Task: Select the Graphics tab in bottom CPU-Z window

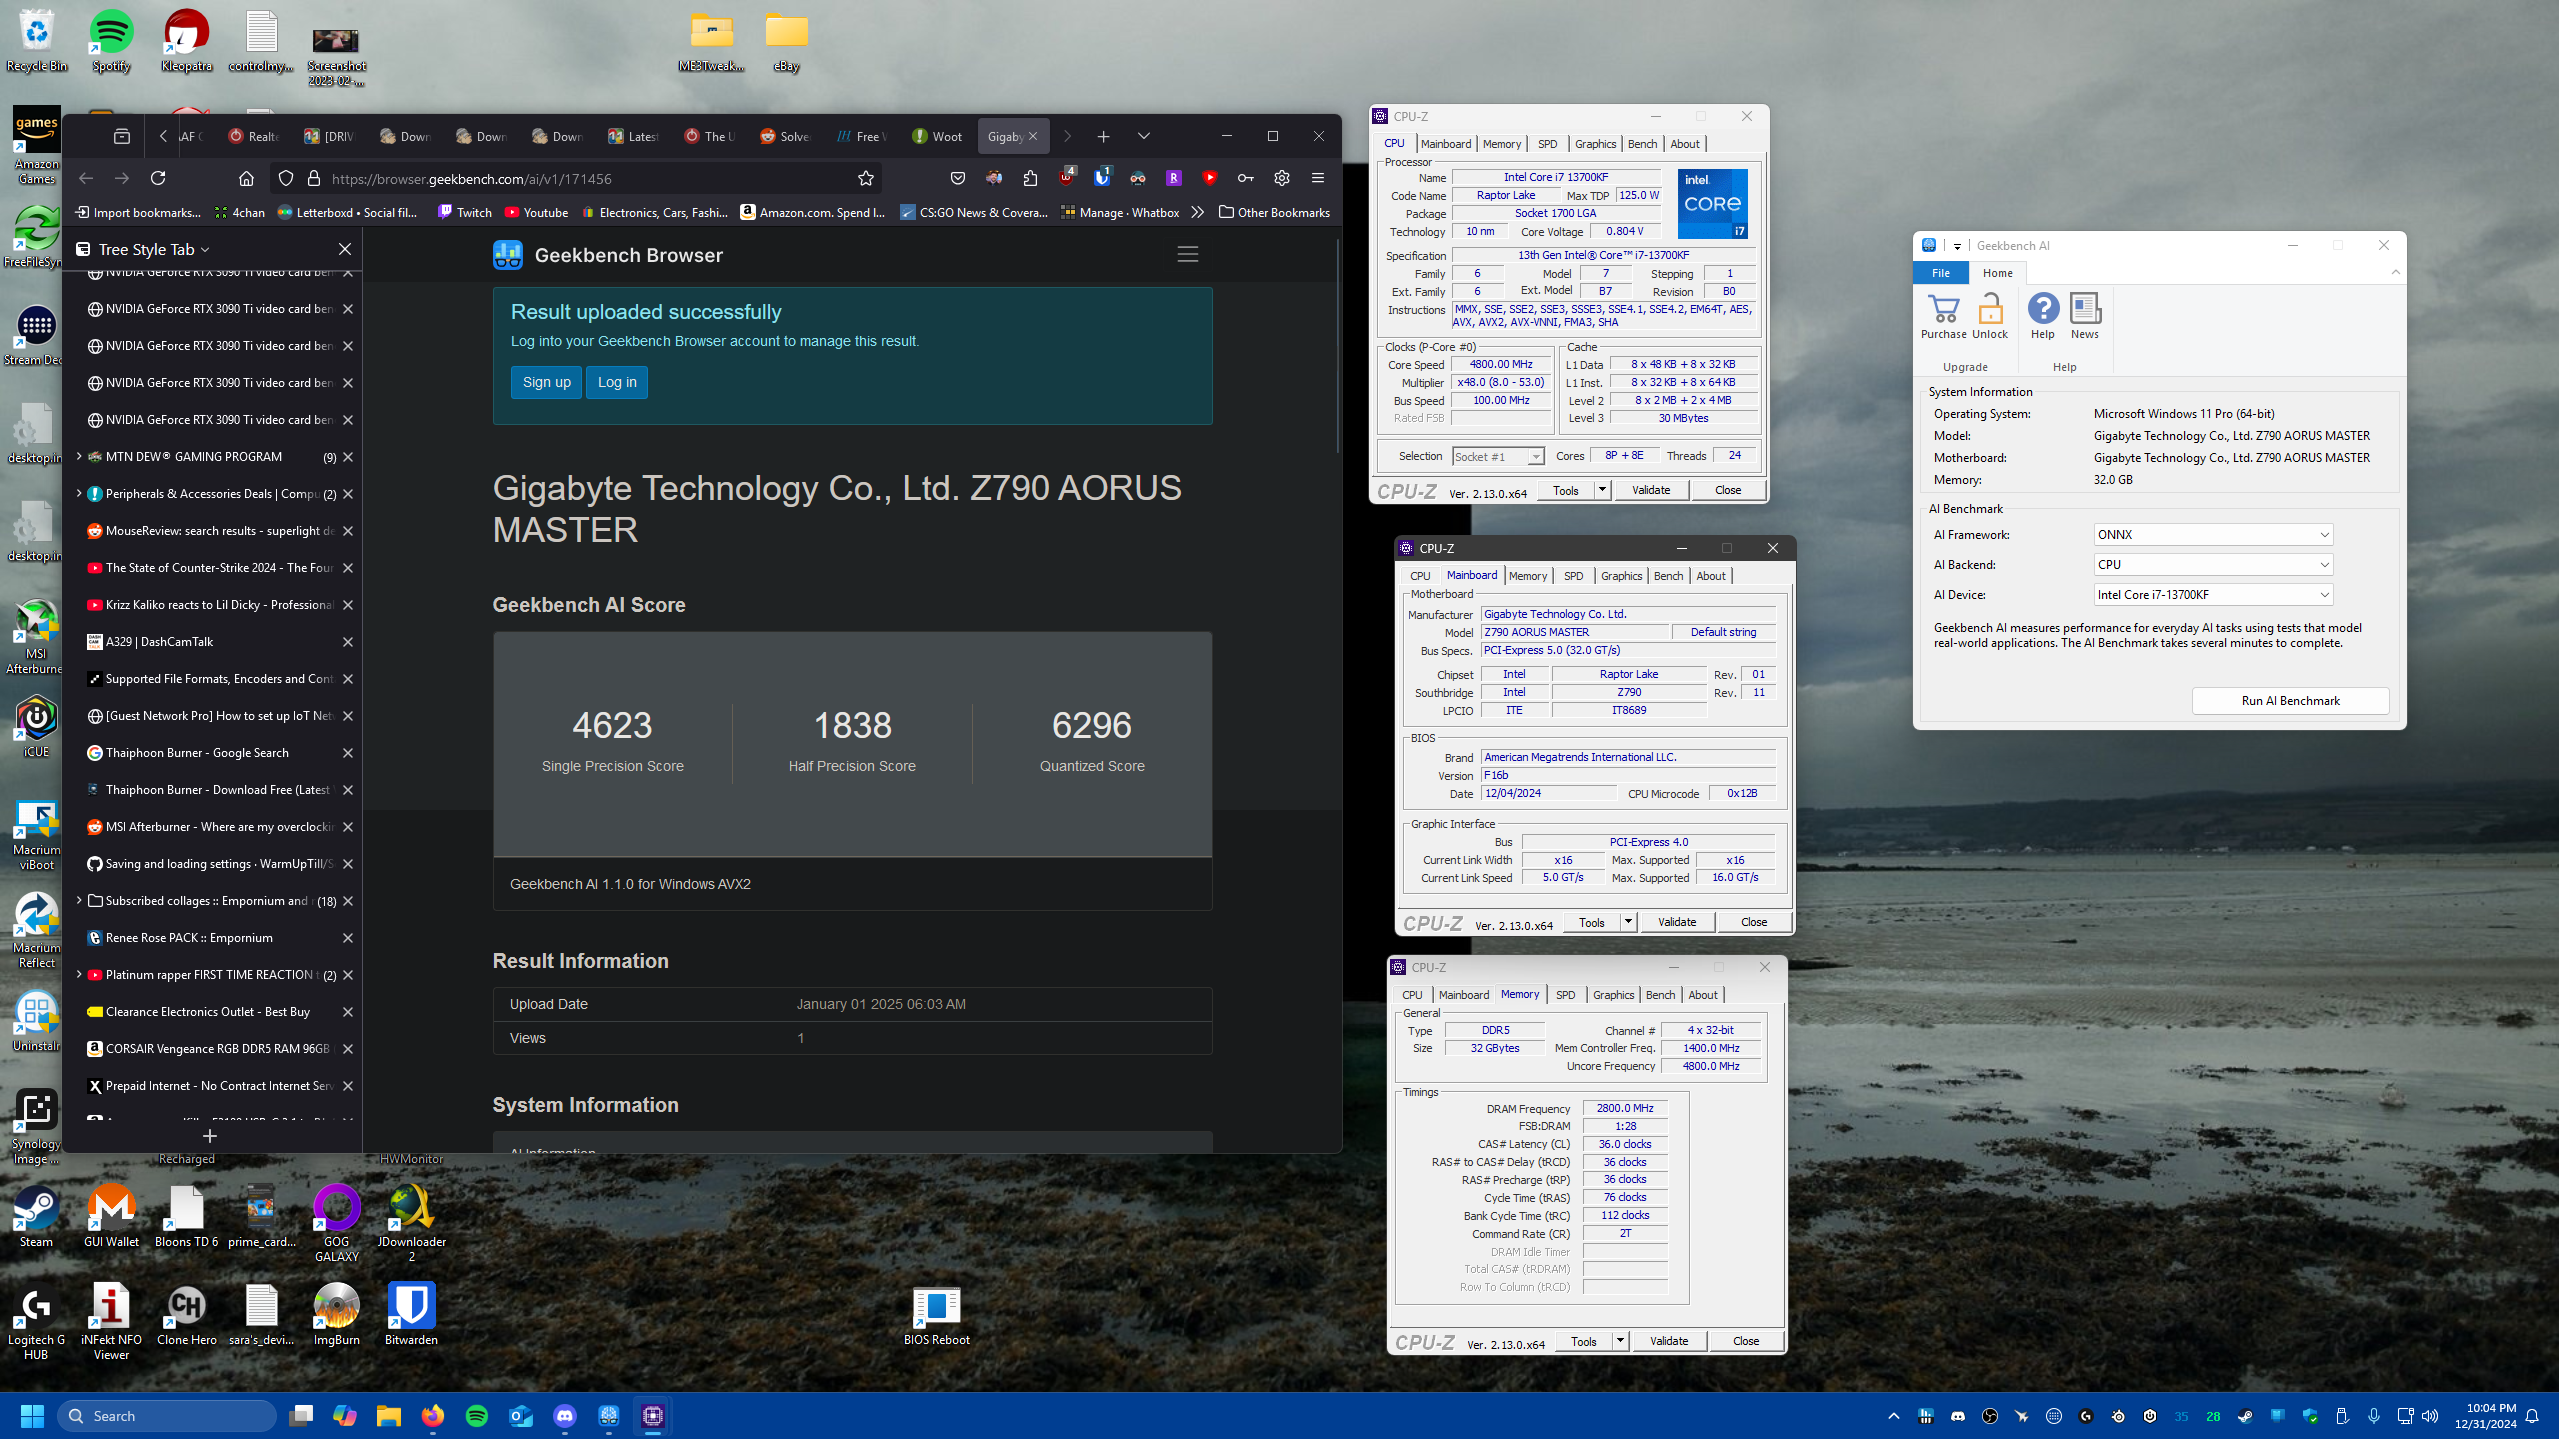Action: pyautogui.click(x=1613, y=995)
